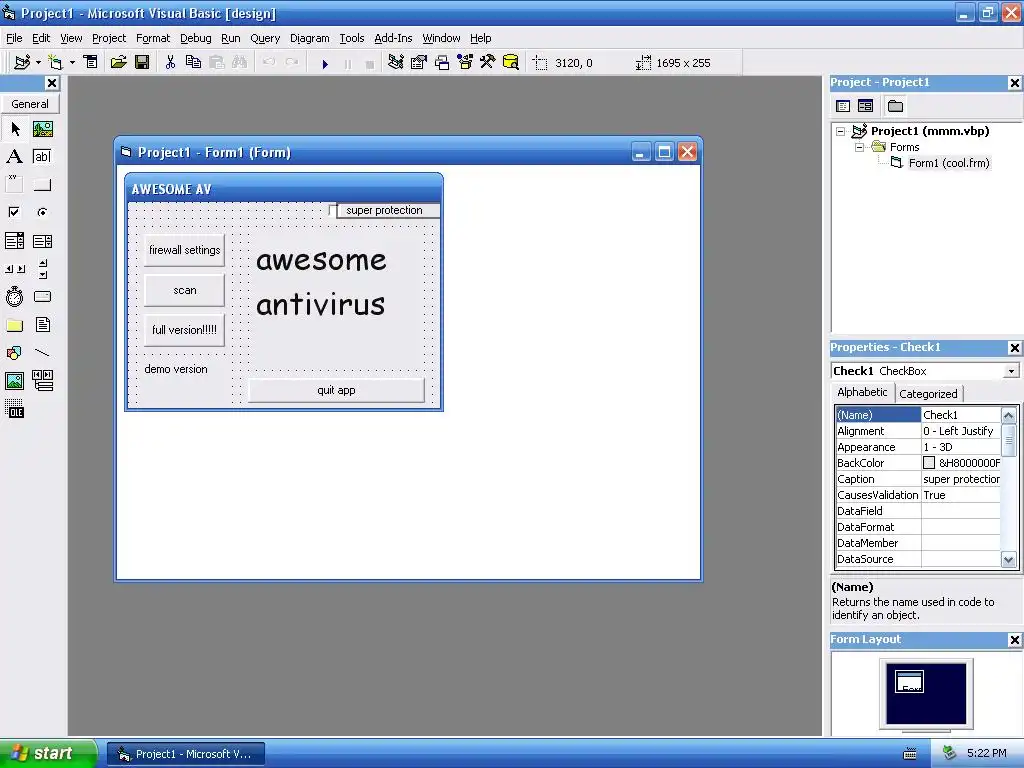Click the firewall settings button

[184, 250]
